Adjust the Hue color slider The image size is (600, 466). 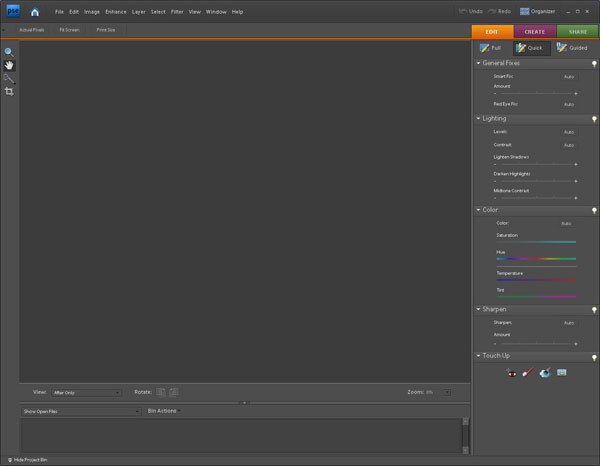[x=536, y=259]
